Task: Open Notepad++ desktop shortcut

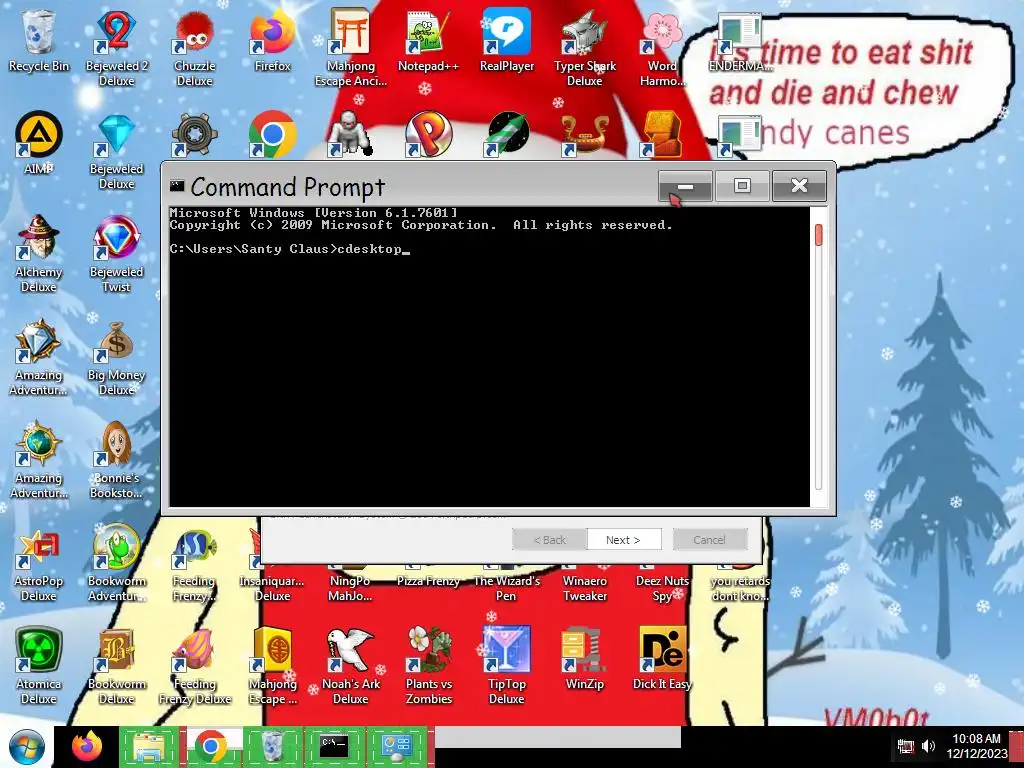Action: pyautogui.click(x=428, y=40)
